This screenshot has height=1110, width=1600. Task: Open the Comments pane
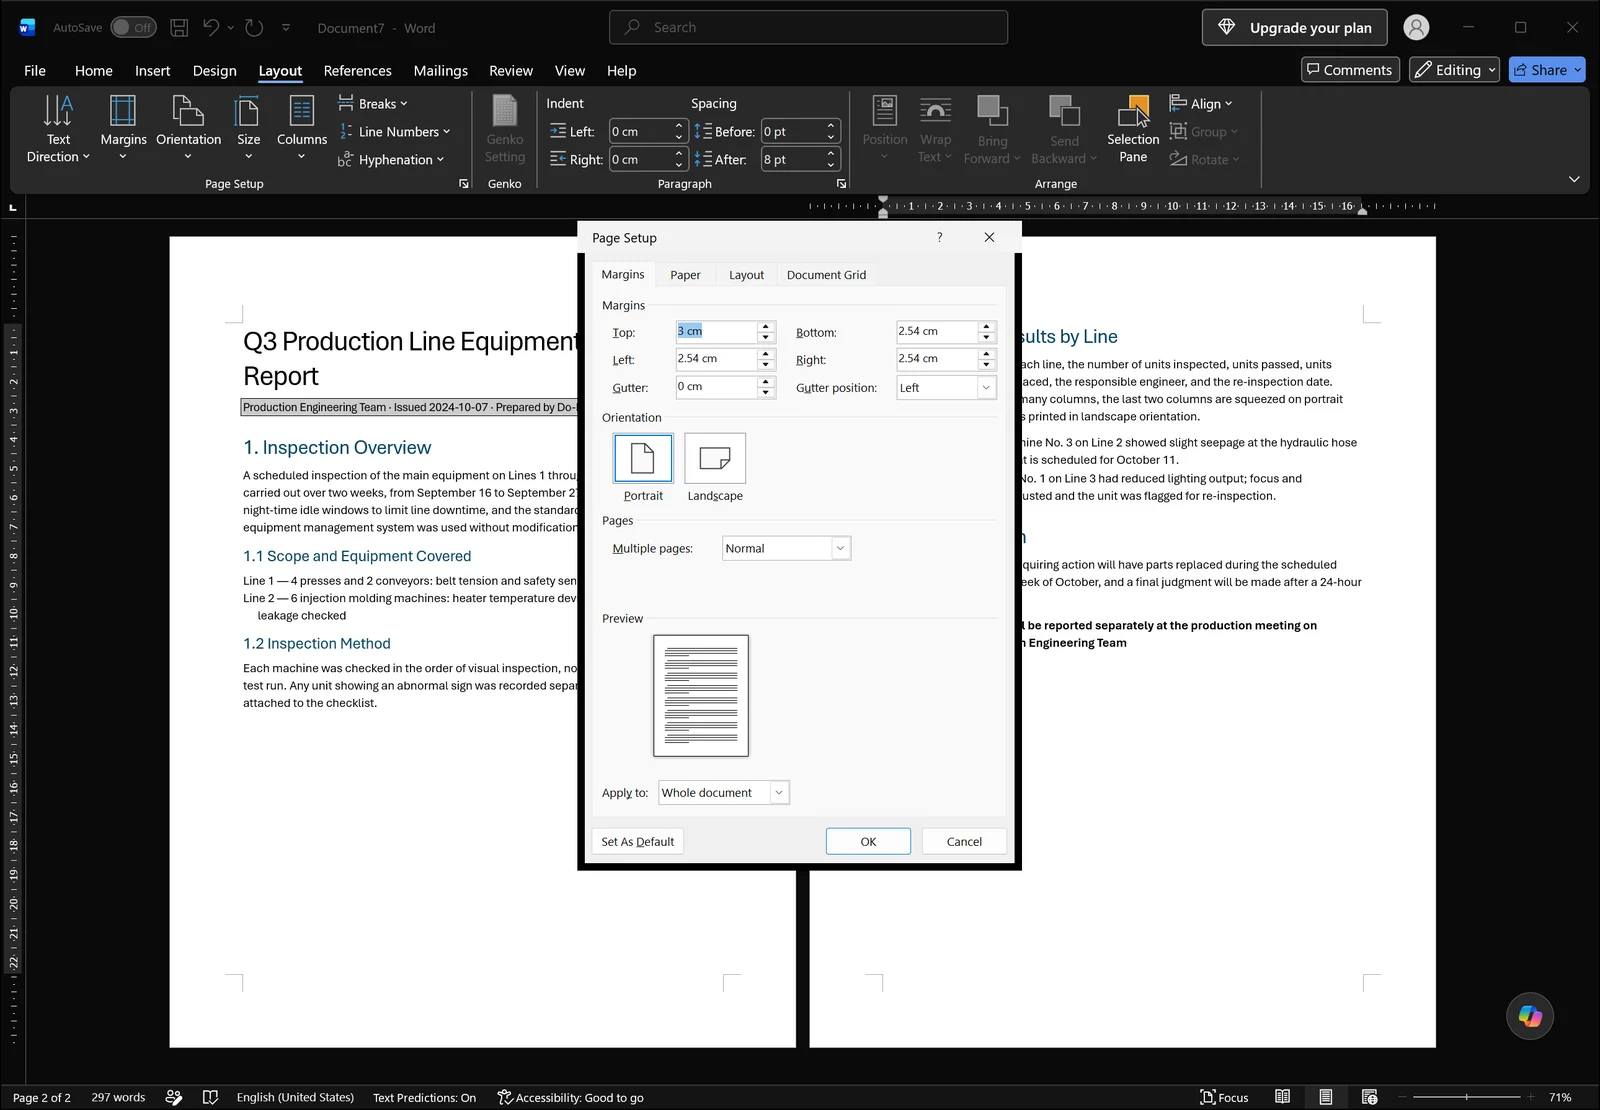click(1350, 70)
